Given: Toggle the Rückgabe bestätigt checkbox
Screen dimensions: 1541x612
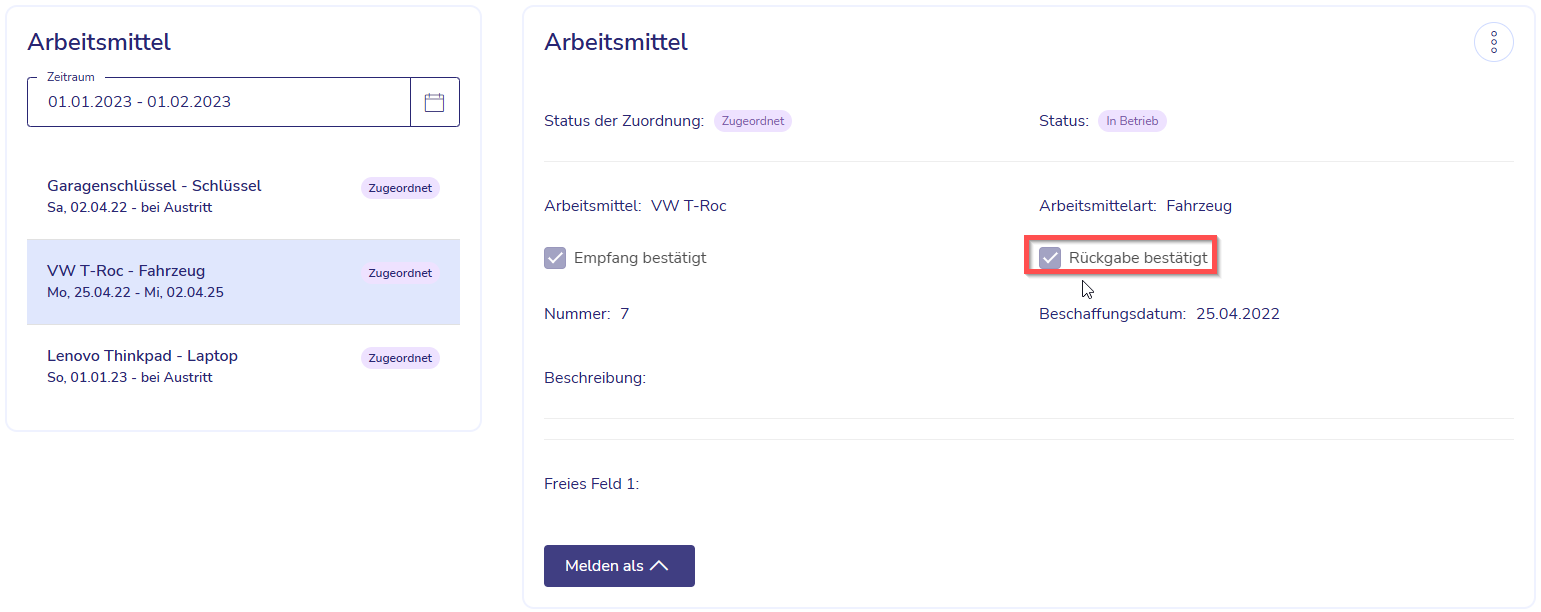Looking at the screenshot, I should (x=1050, y=258).
